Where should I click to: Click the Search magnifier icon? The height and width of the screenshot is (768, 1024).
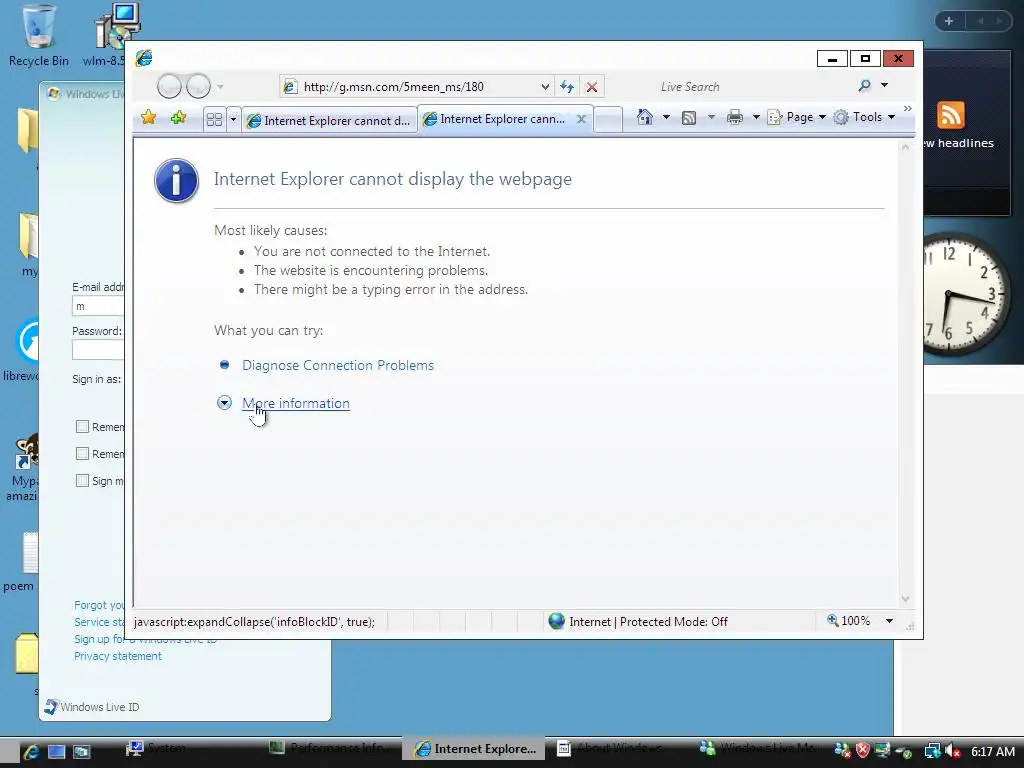(865, 86)
